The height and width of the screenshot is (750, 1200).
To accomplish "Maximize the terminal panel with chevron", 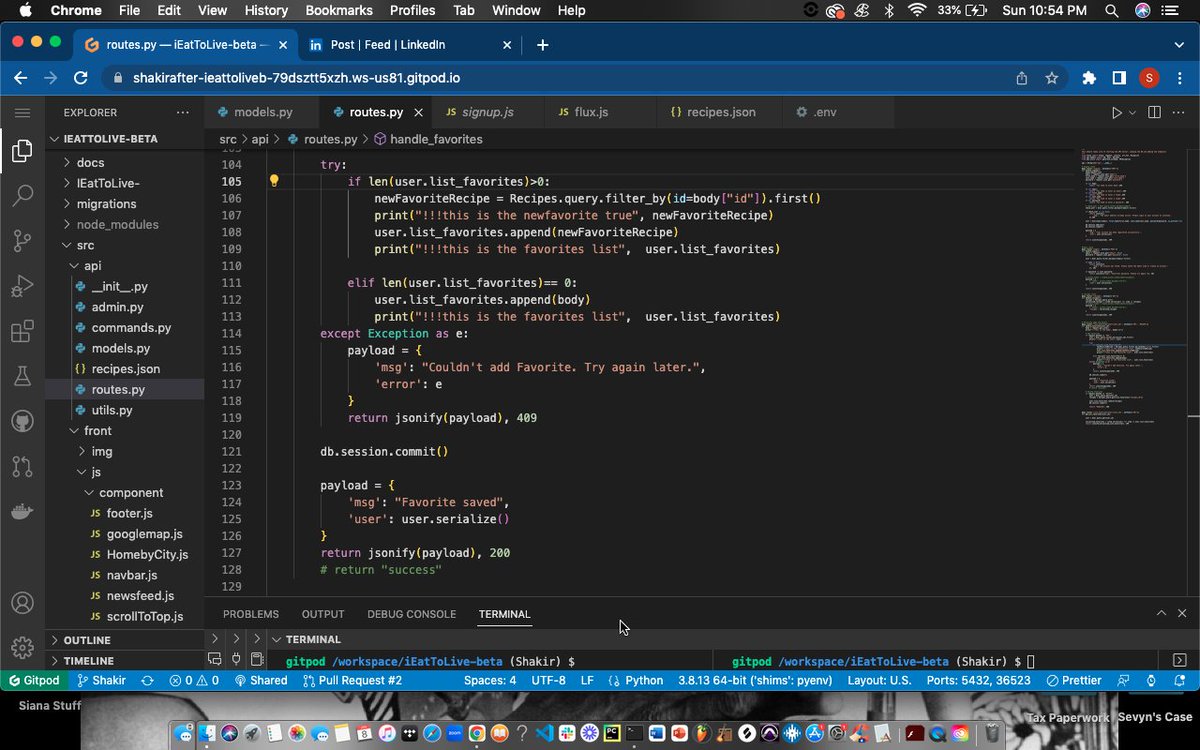I will (1161, 613).
